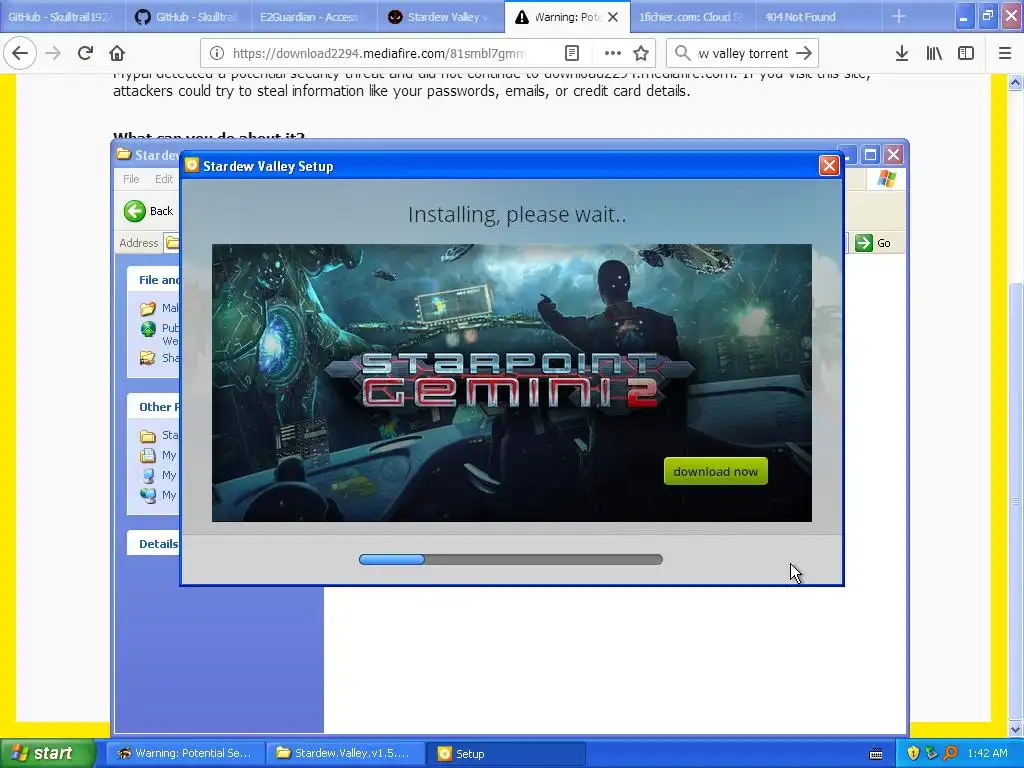Open File menu in Explorer window
Screen dimensions: 1024x768
click(131, 179)
